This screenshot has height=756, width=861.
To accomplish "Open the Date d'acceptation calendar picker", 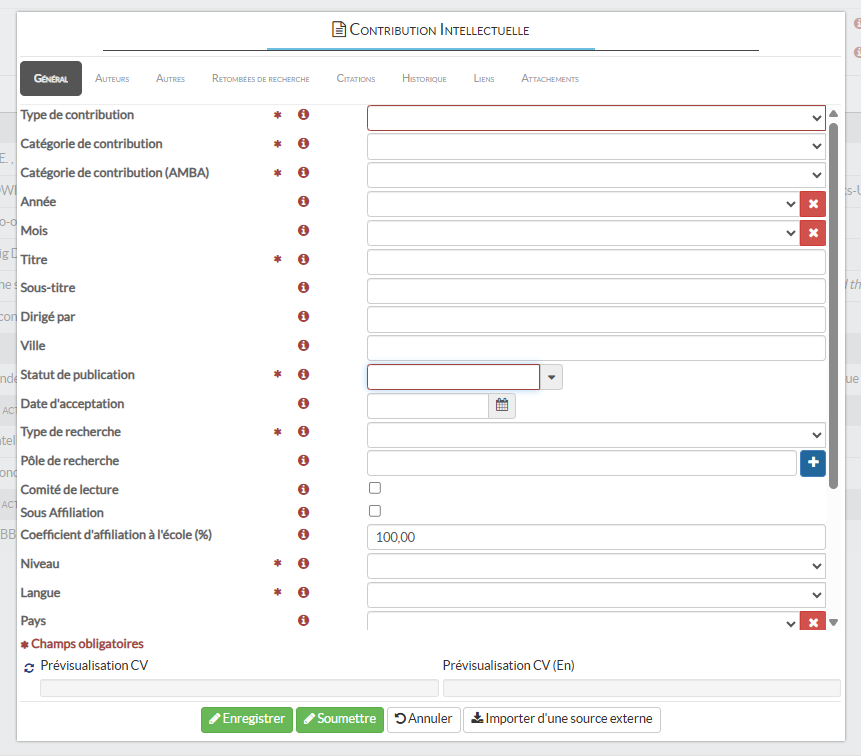I will coord(502,405).
